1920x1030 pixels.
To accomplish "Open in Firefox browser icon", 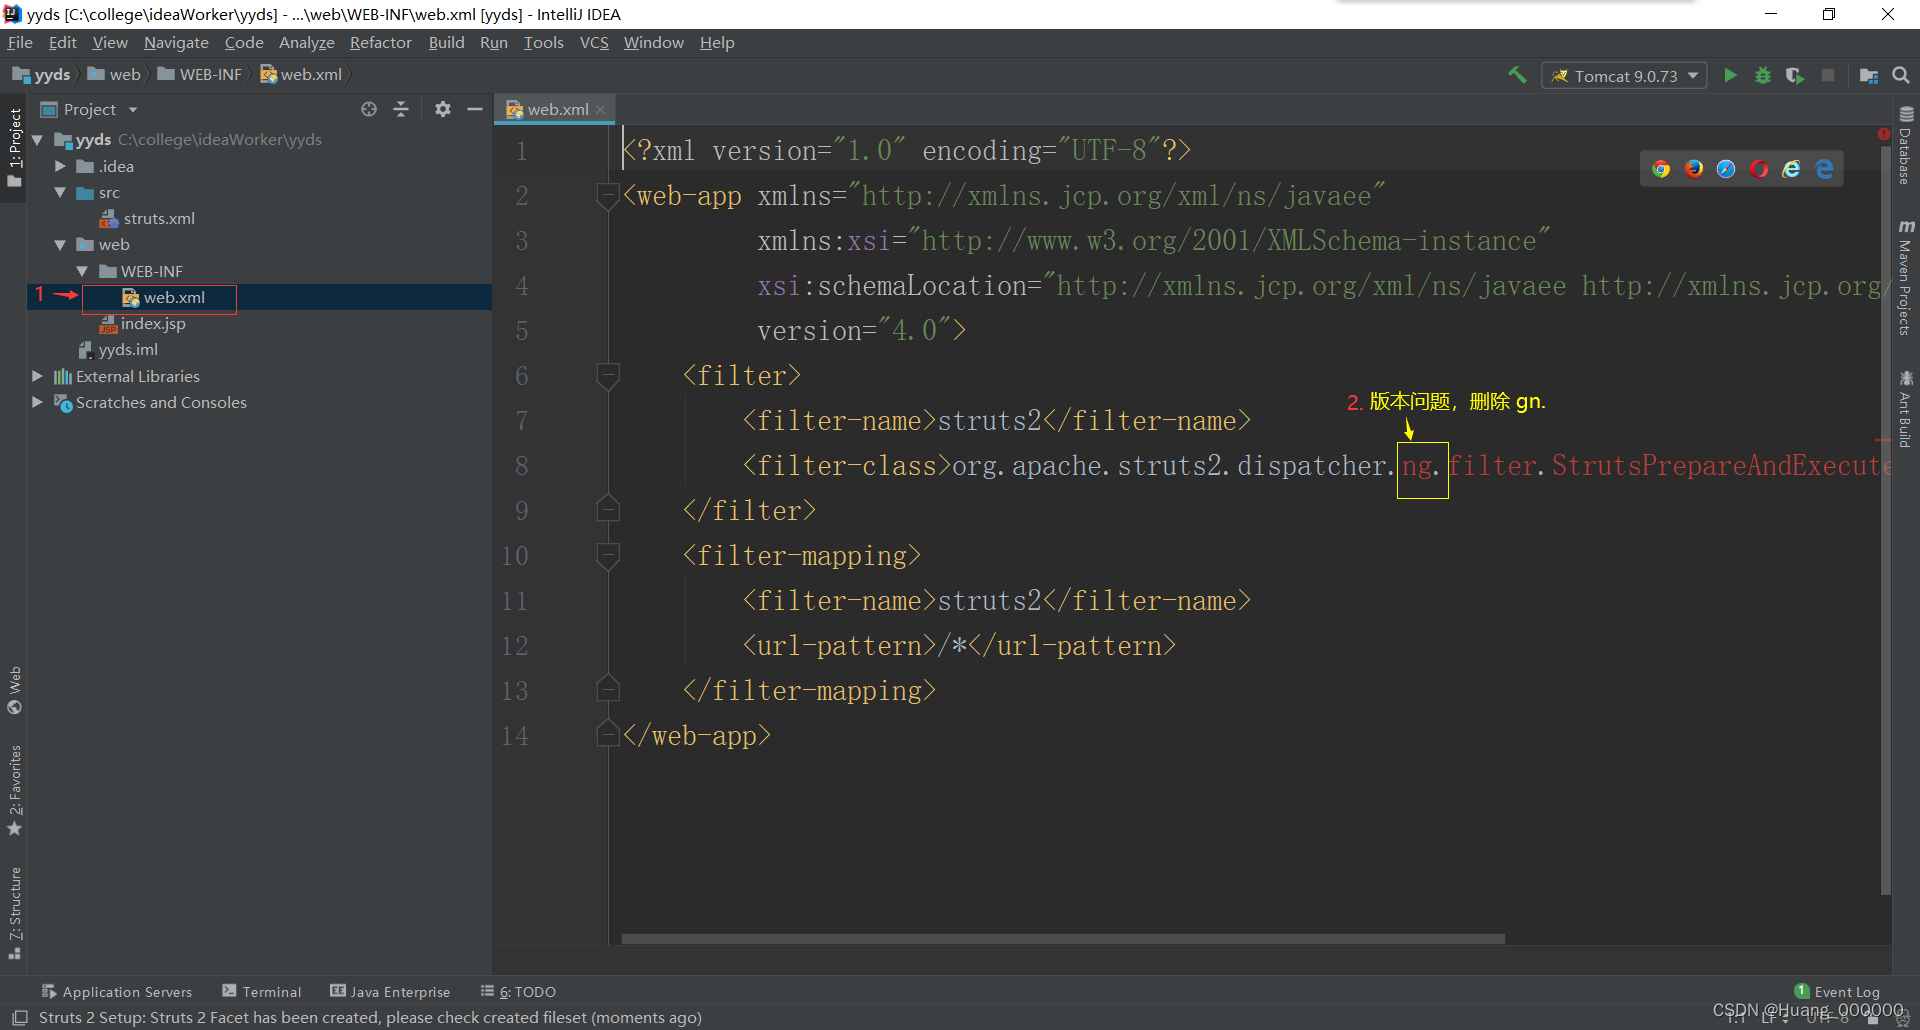I will [1694, 169].
